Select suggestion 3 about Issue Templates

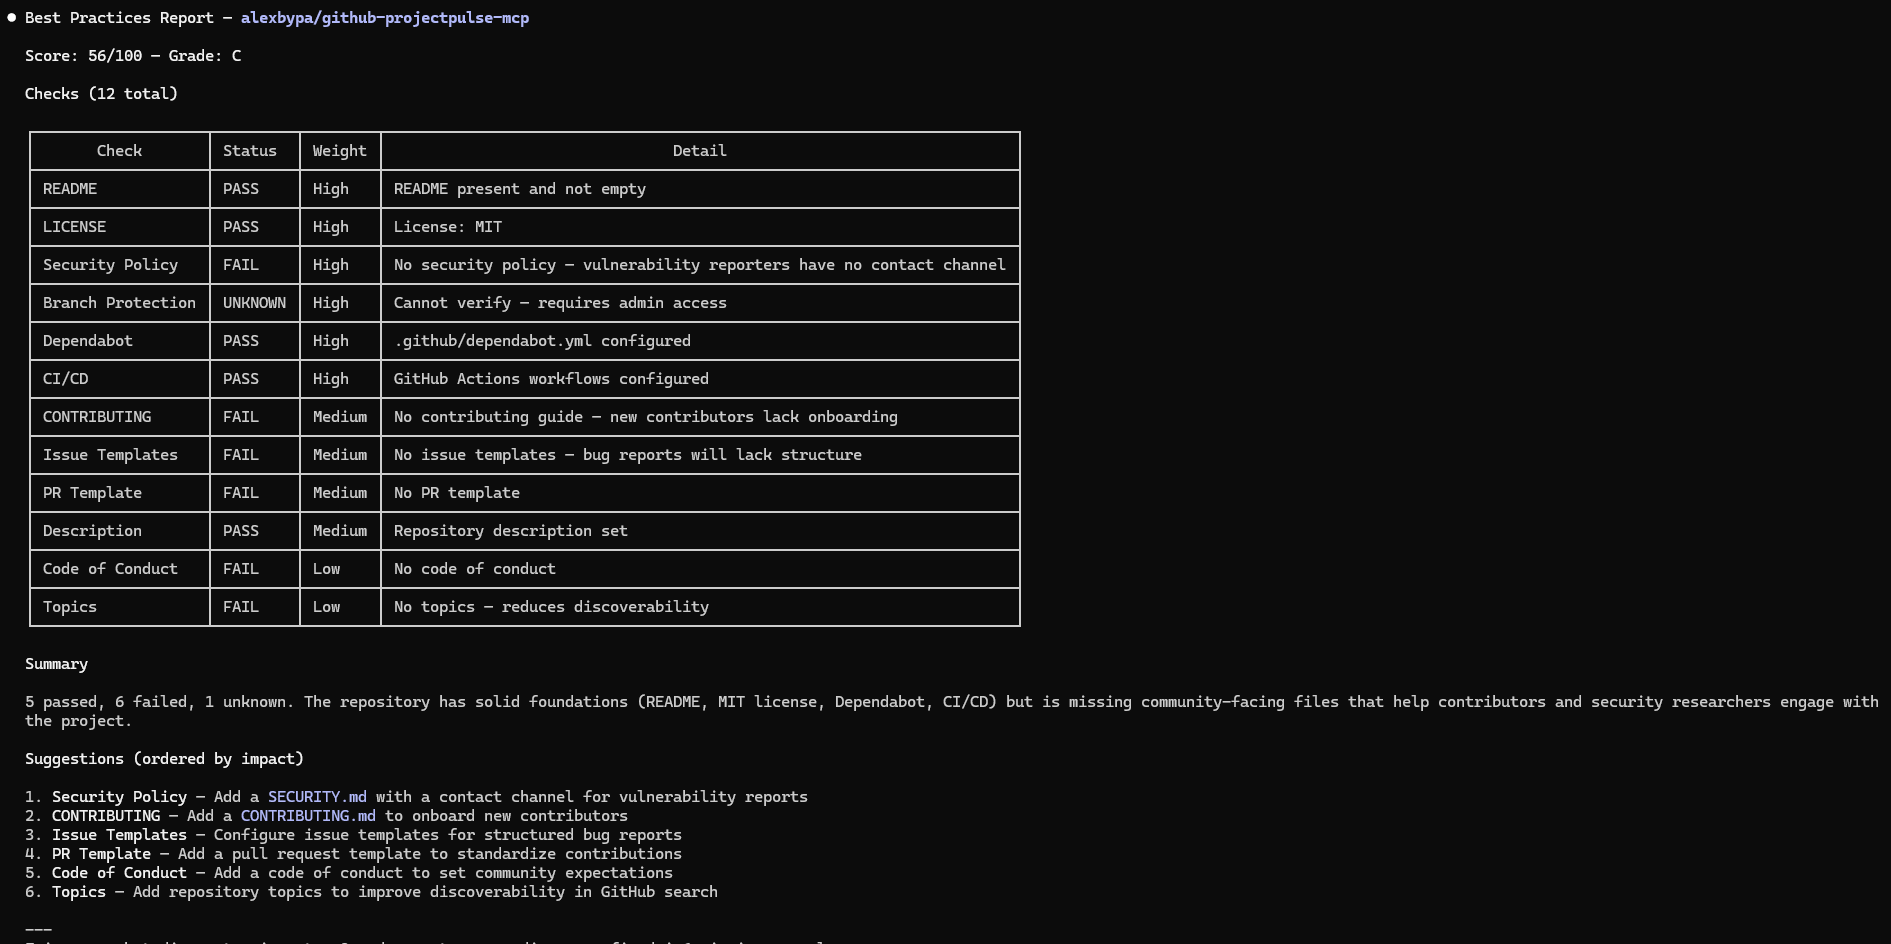353,835
